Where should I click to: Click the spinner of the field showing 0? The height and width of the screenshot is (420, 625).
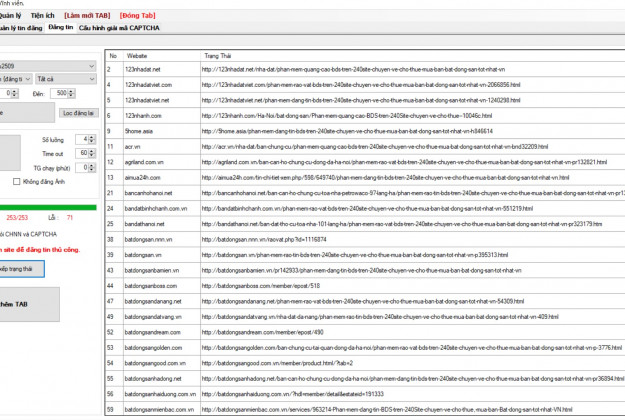pos(15,93)
